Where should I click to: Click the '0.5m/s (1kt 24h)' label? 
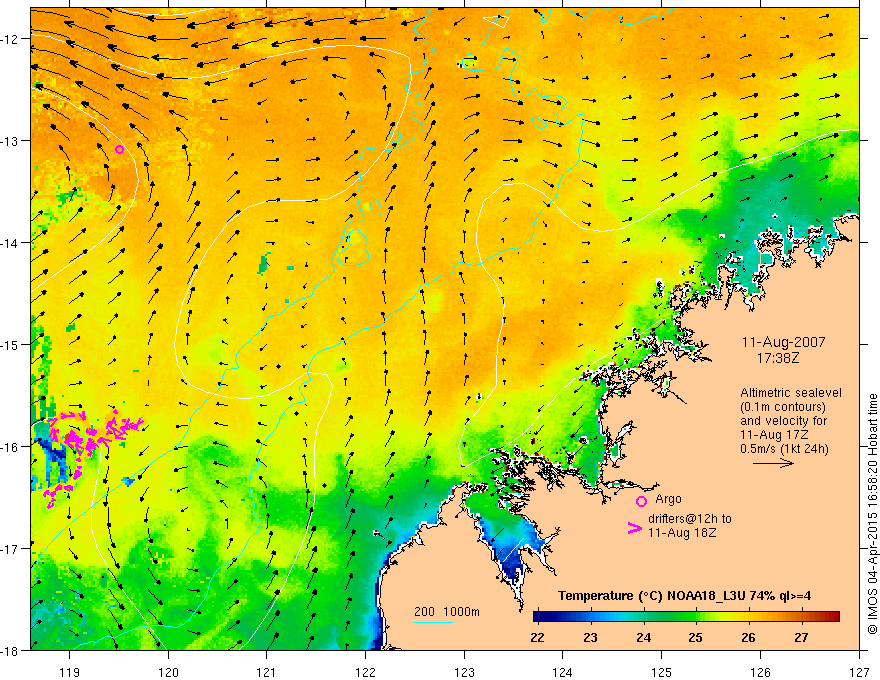click(784, 449)
